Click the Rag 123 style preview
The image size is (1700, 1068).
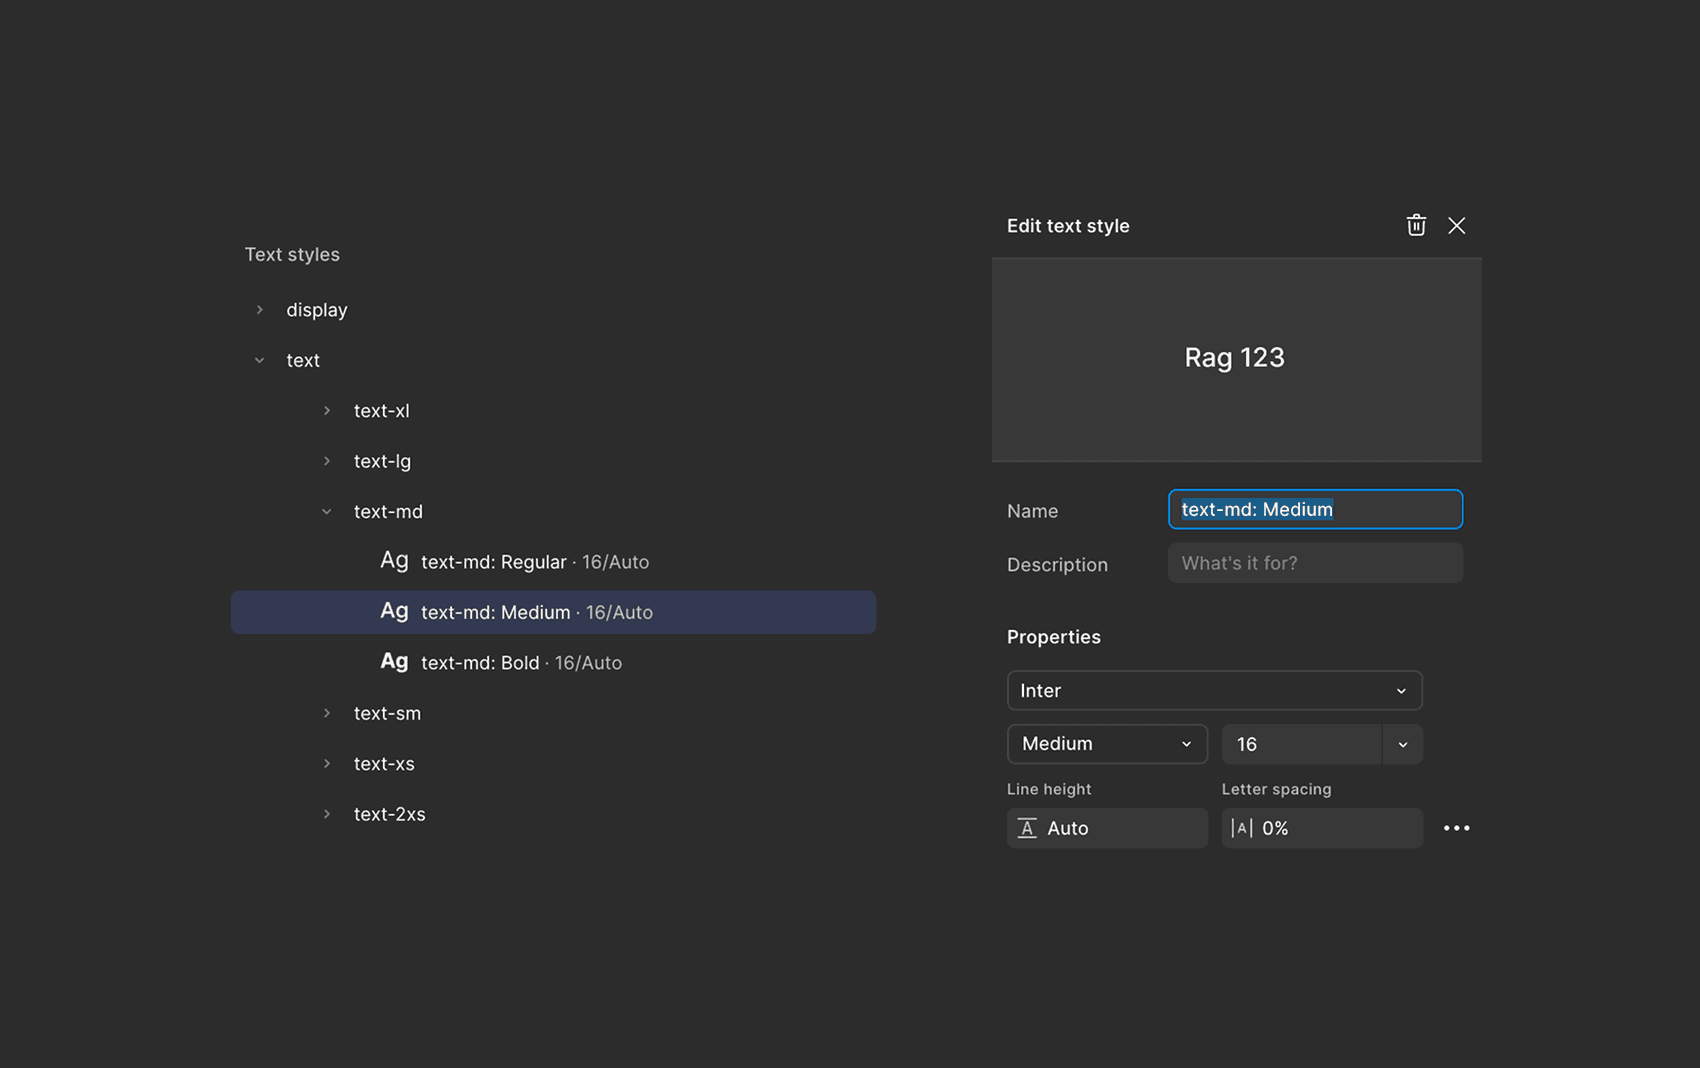click(x=1236, y=359)
